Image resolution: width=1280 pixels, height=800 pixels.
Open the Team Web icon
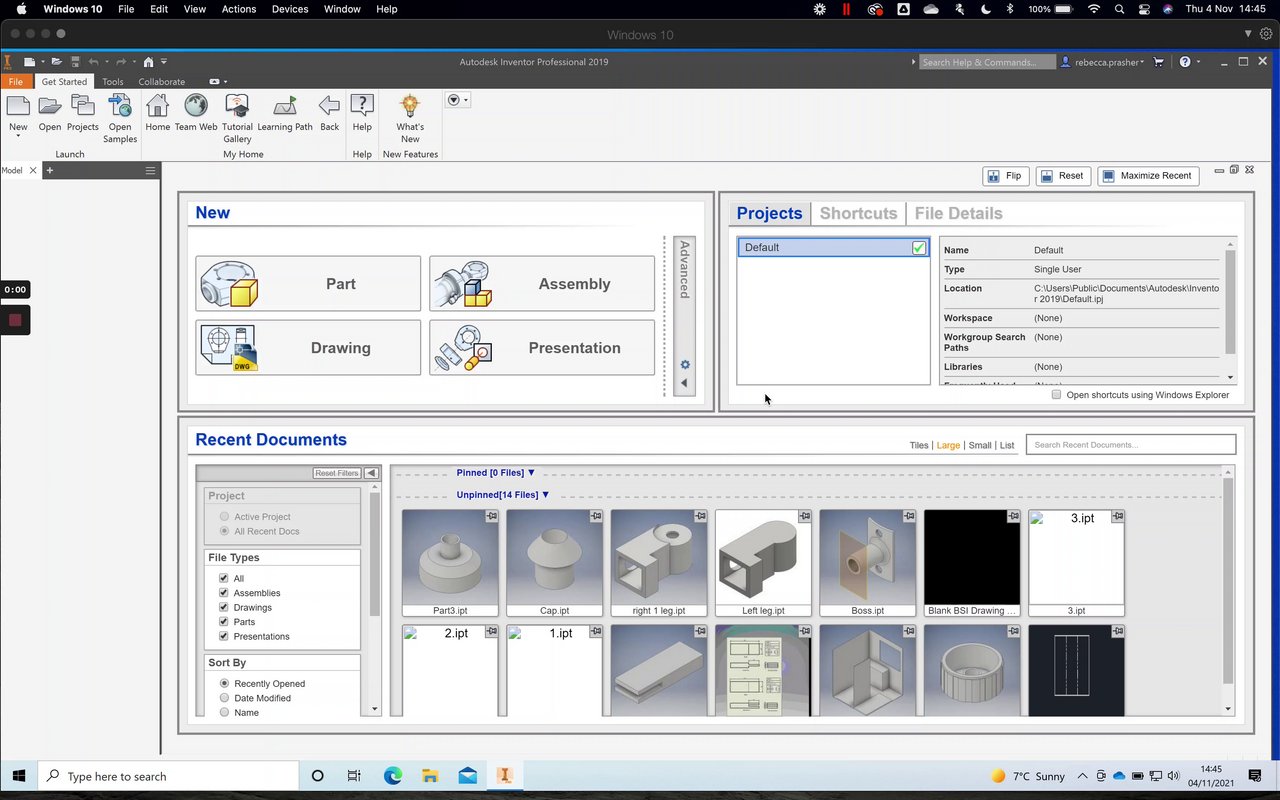coord(196,107)
